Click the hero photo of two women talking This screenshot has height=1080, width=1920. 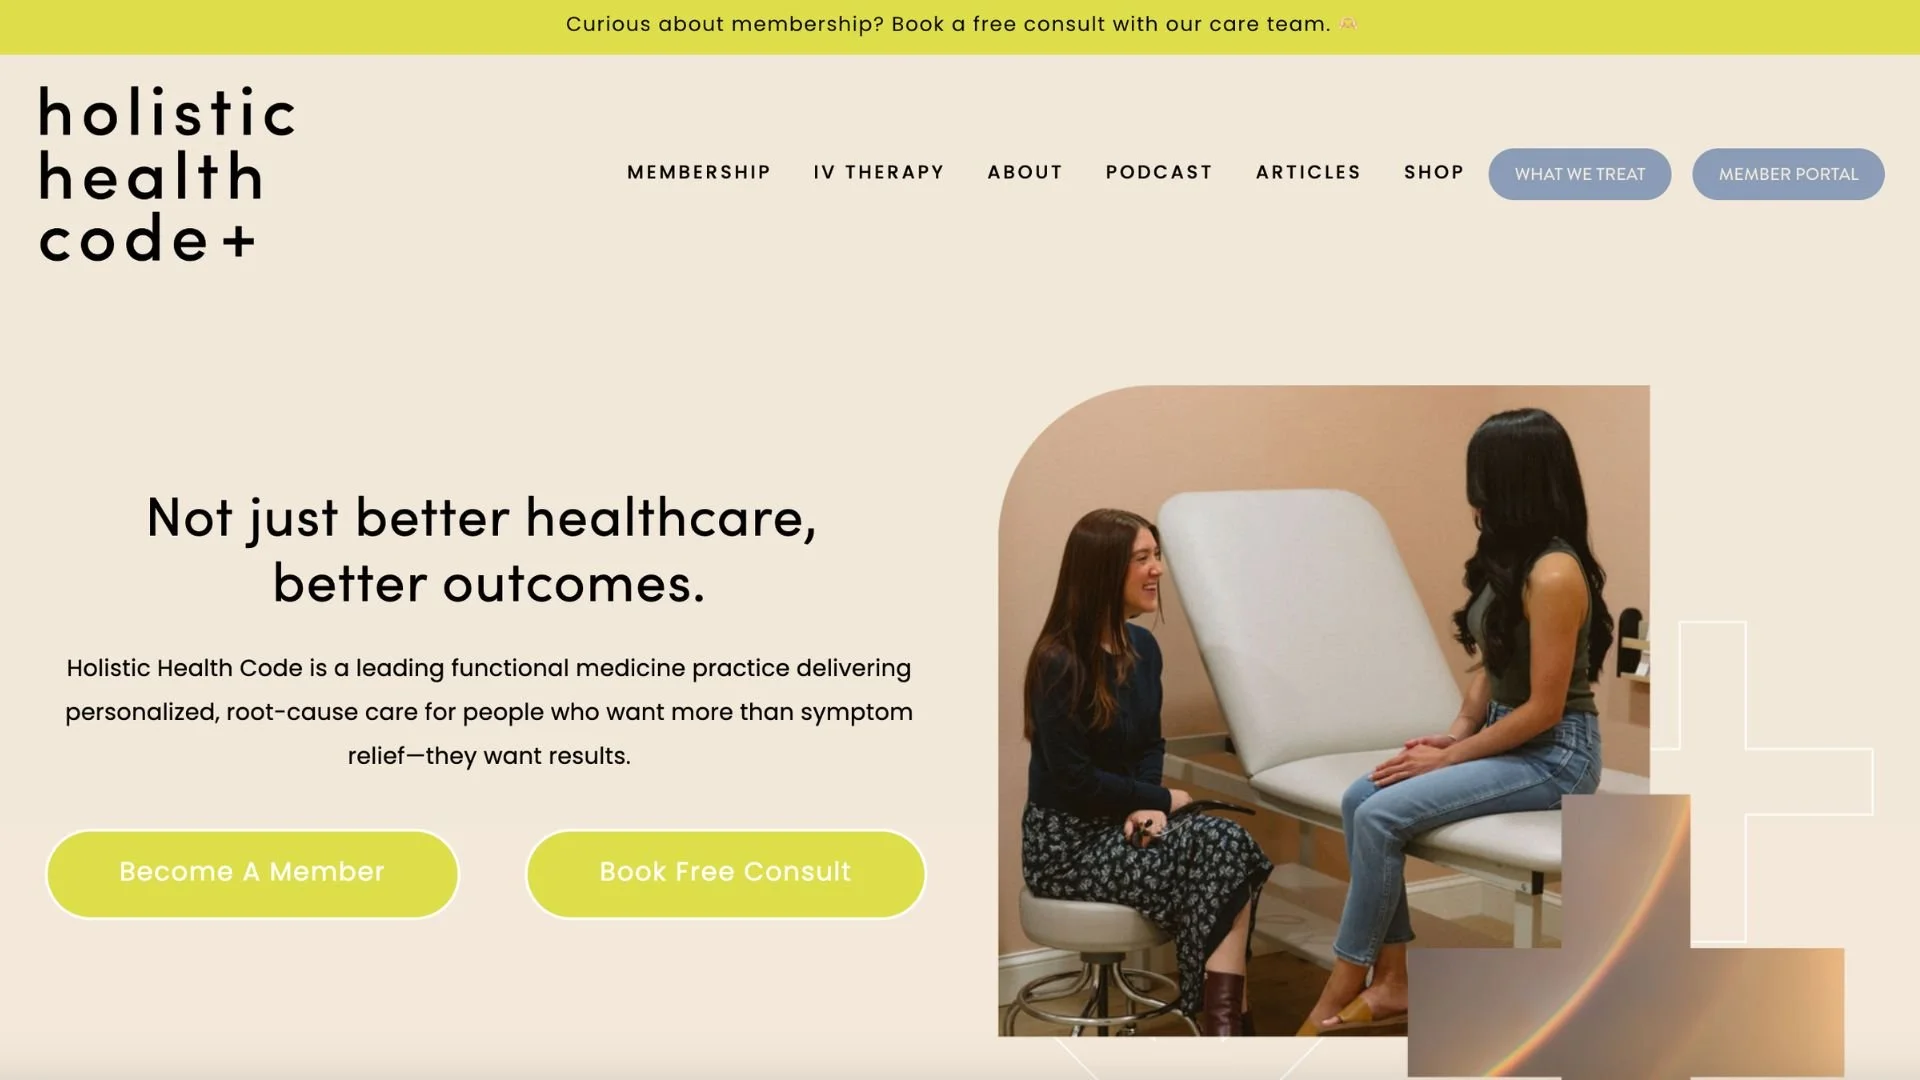(1323, 710)
